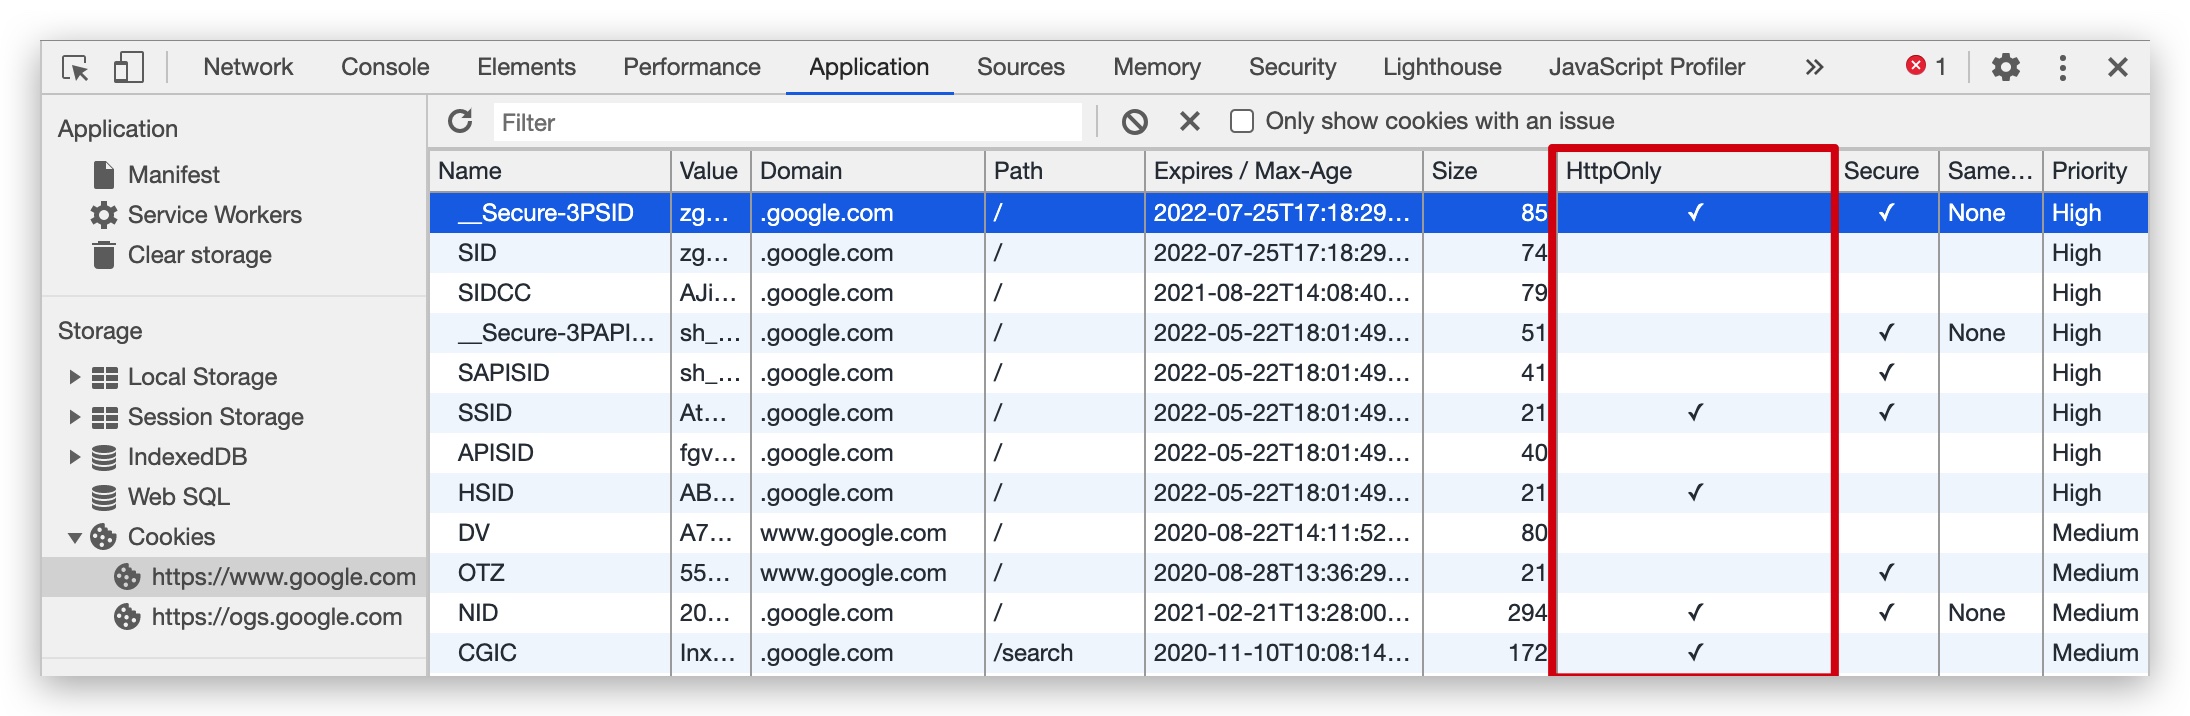This screenshot has width=2190, height=716.
Task: Refresh the cookies list
Action: [x=460, y=122]
